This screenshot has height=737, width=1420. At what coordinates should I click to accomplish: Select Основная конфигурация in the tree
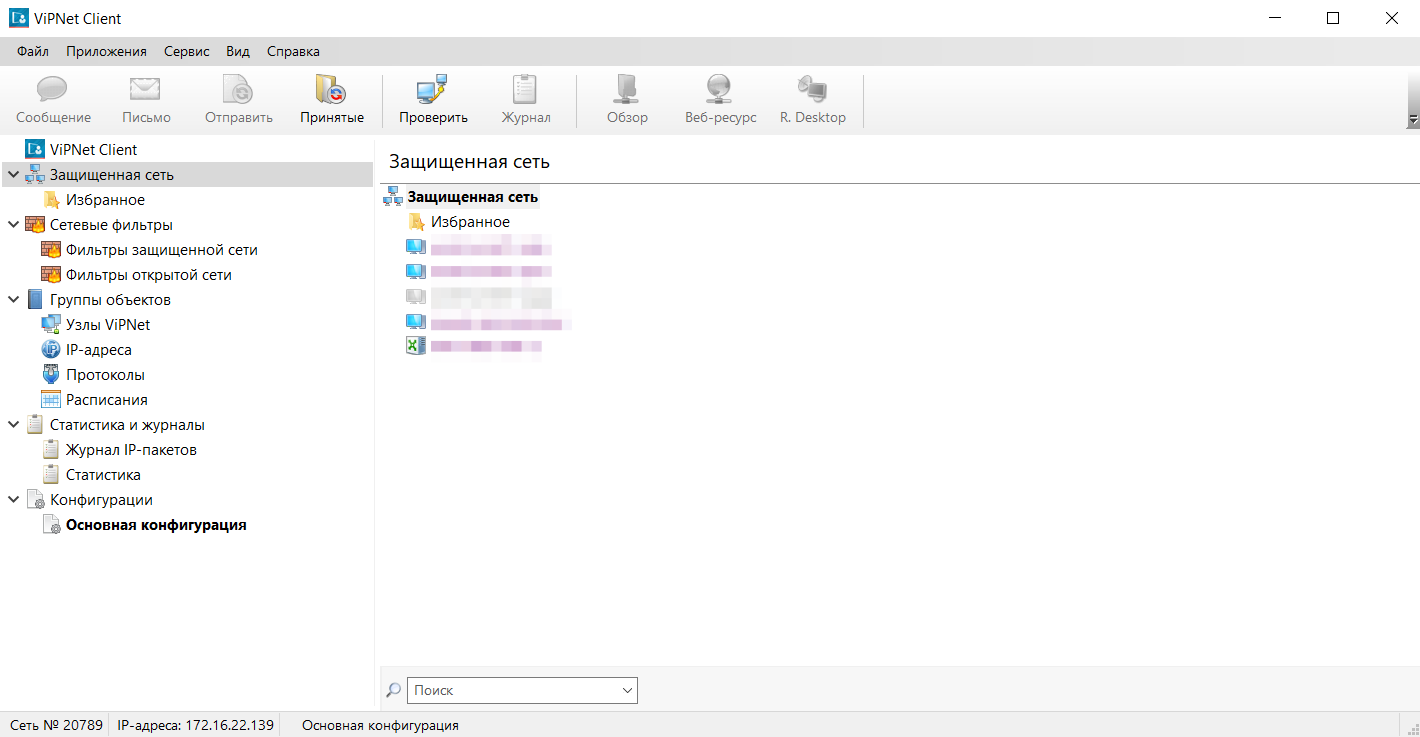tap(155, 525)
